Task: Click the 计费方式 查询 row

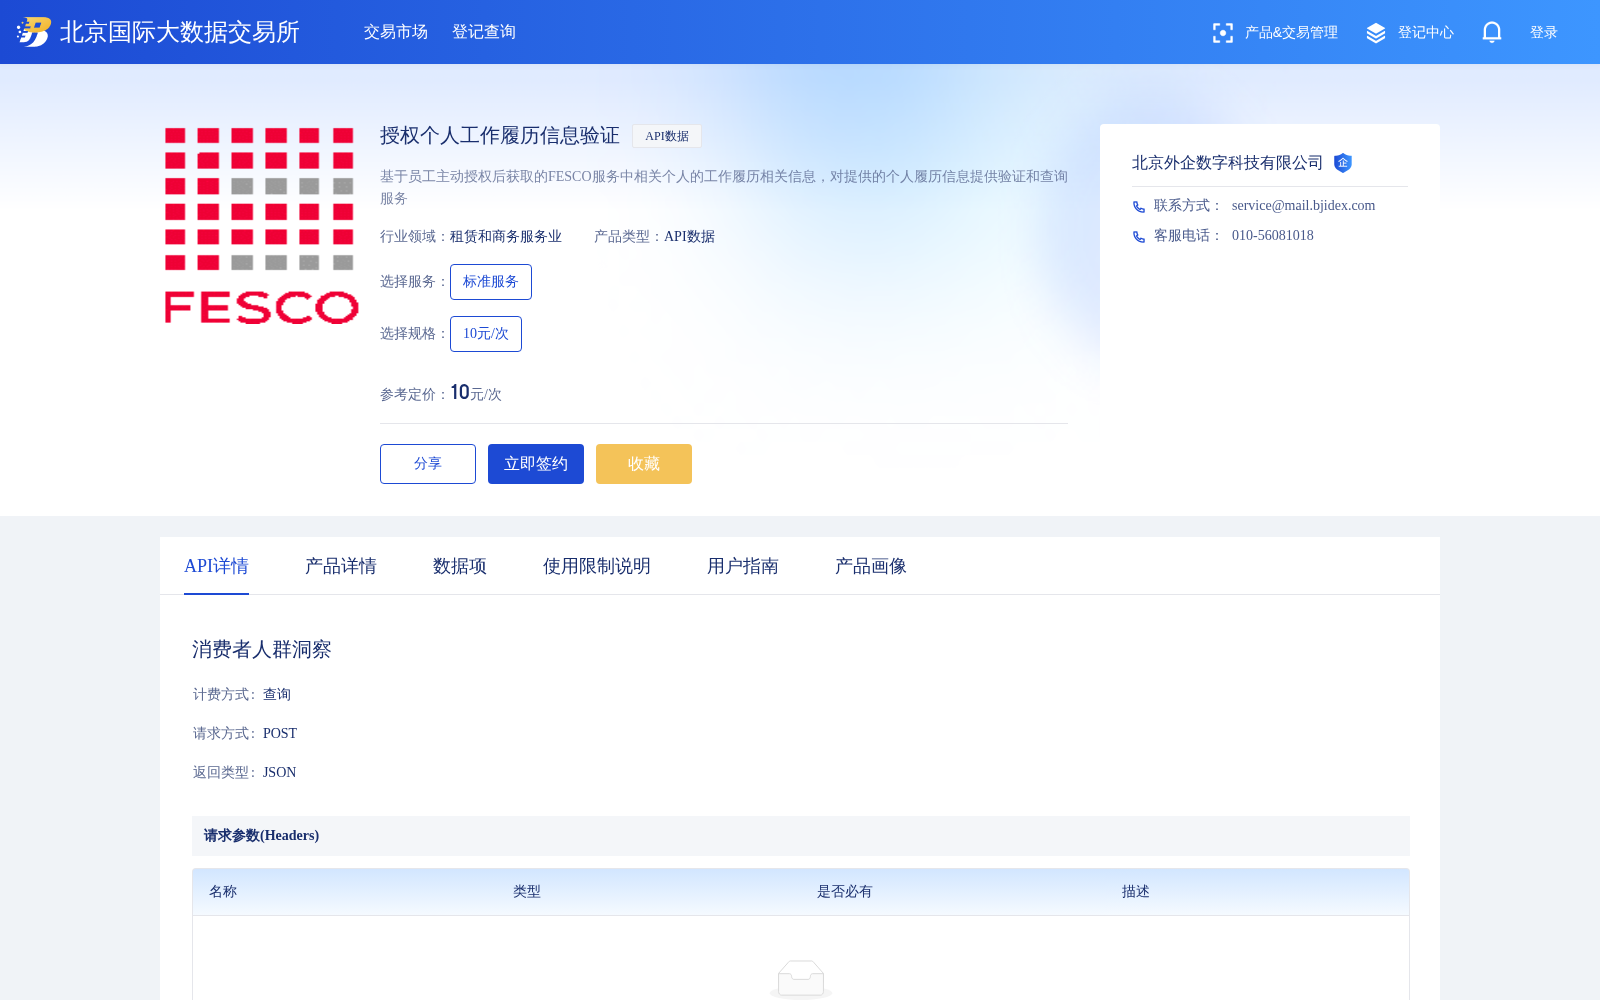Action: [242, 695]
